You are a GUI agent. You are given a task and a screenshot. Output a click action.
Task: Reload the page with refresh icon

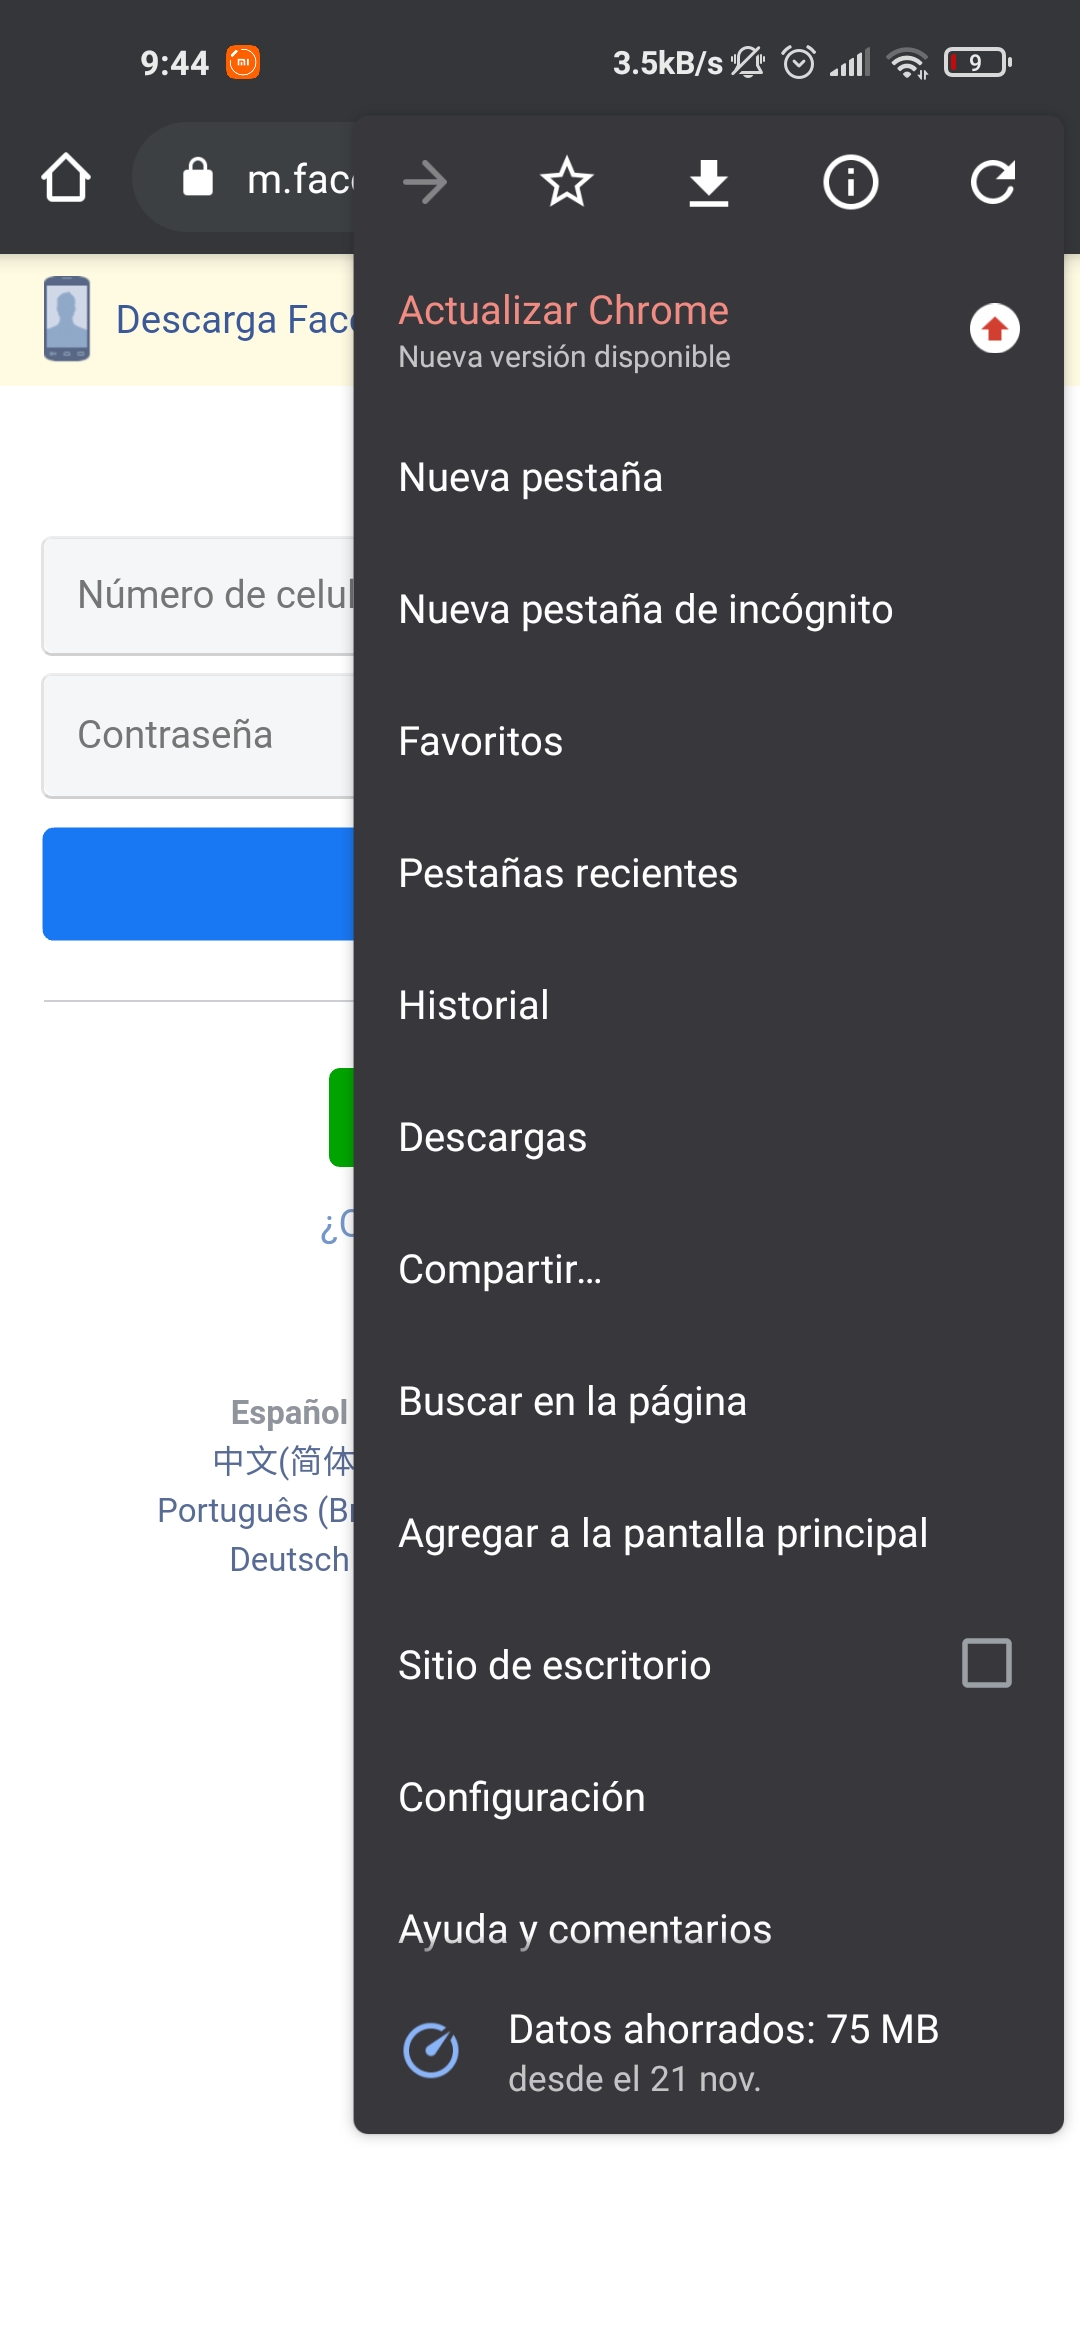tap(992, 182)
